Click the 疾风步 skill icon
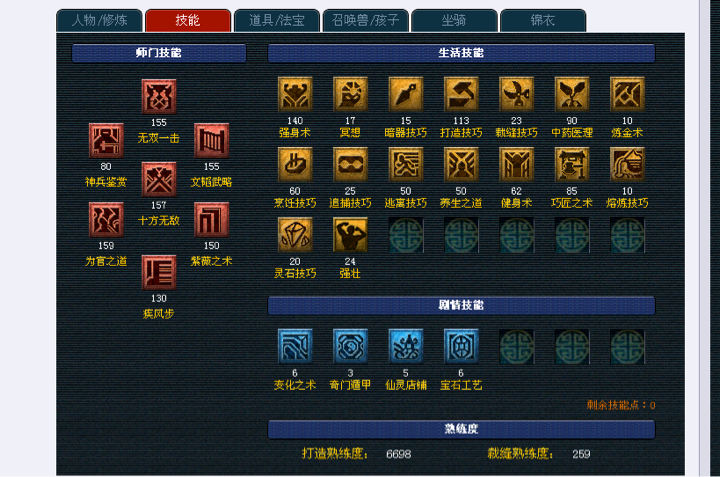Image resolution: width=720 pixels, height=477 pixels. coord(159,272)
